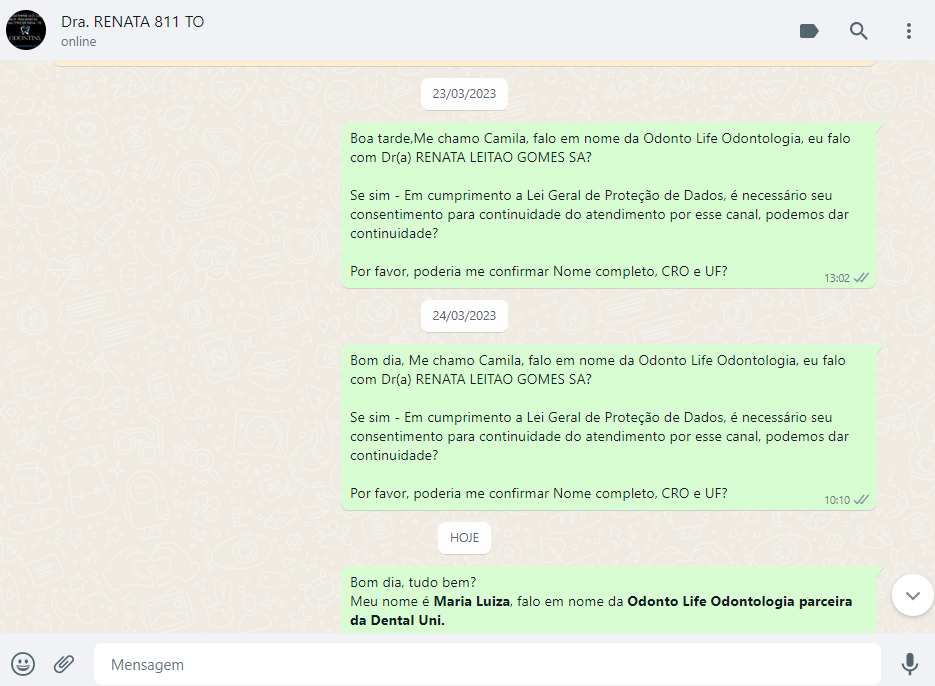Click the online status text
Viewport: 935px width, 686px height.
click(x=78, y=42)
